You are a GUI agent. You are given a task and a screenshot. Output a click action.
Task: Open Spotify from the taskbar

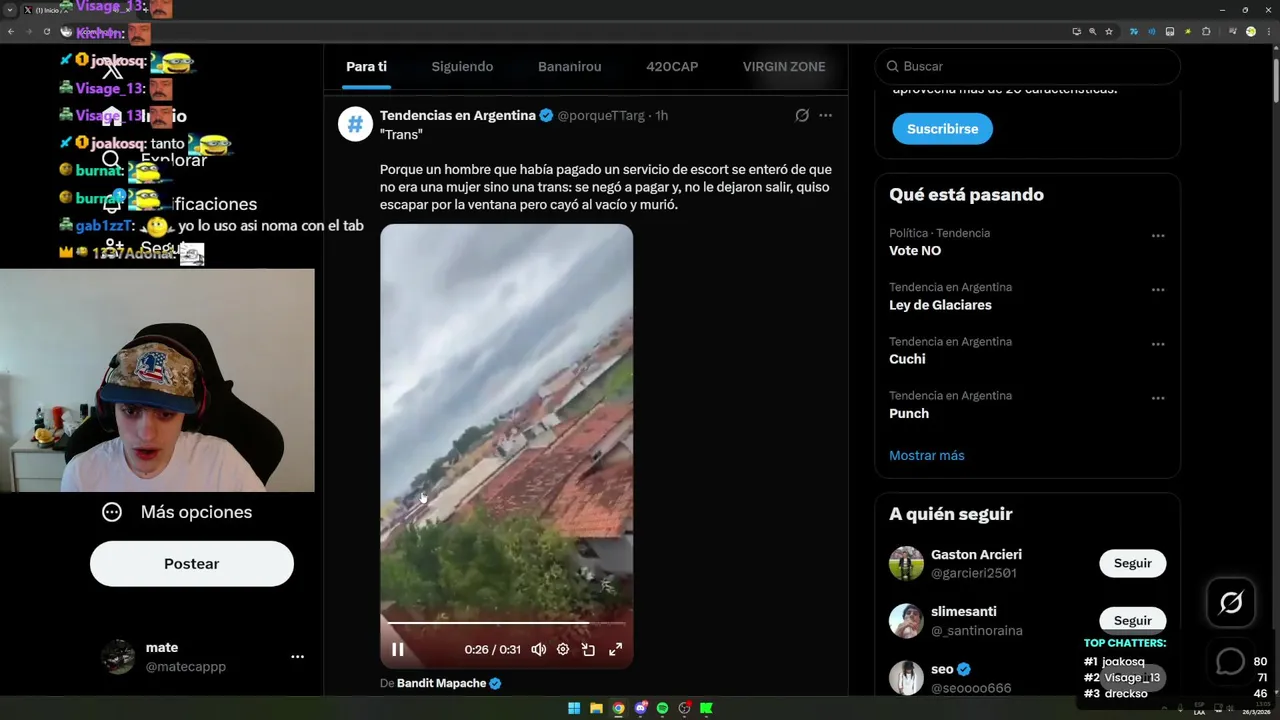pyautogui.click(x=662, y=708)
